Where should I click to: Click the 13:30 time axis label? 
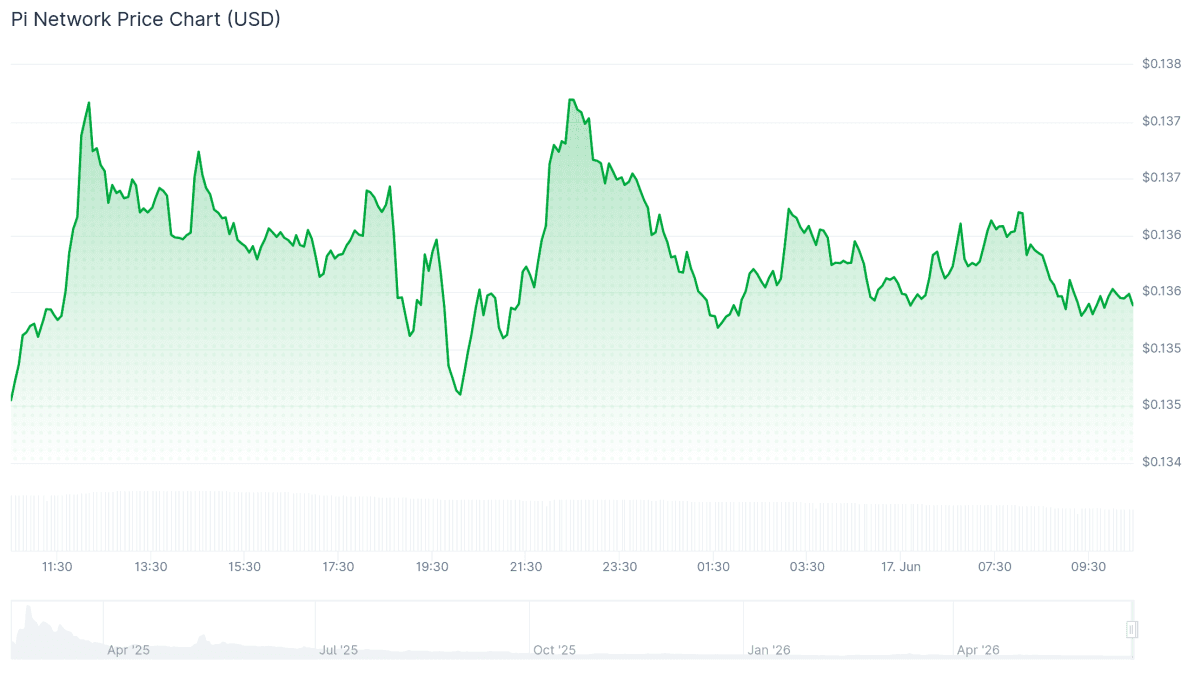click(x=151, y=567)
